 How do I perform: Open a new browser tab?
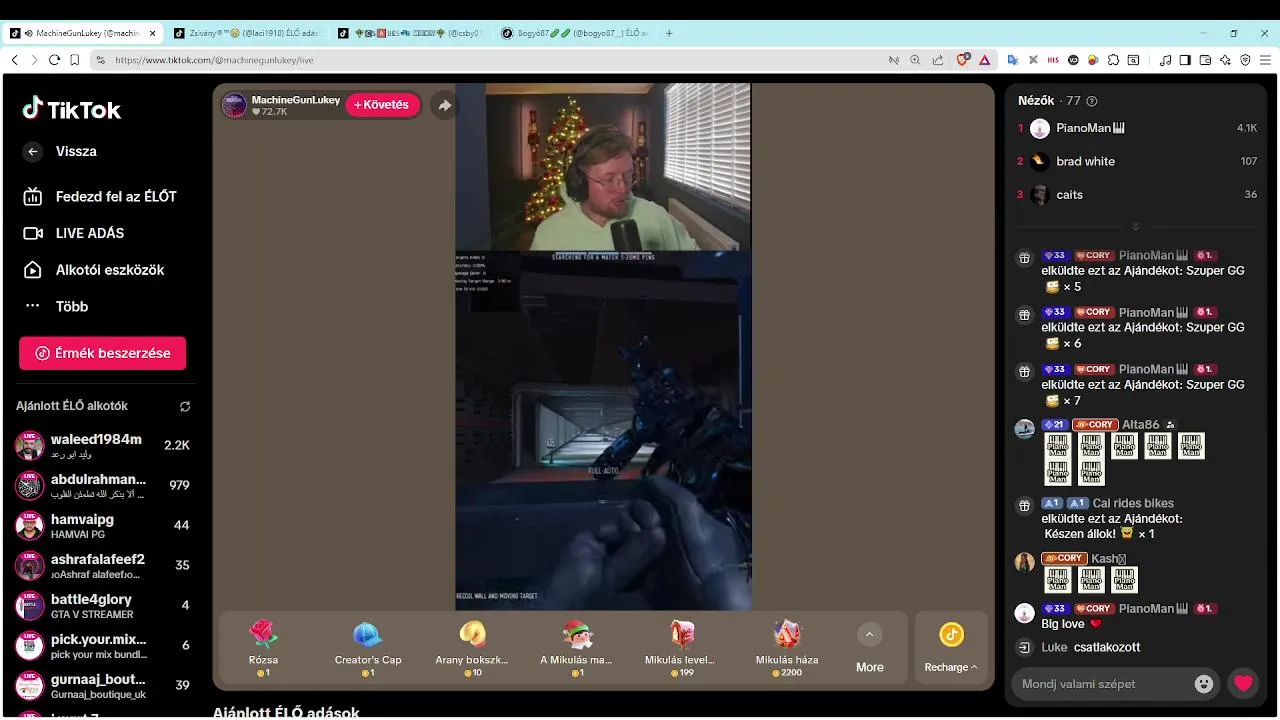point(669,33)
